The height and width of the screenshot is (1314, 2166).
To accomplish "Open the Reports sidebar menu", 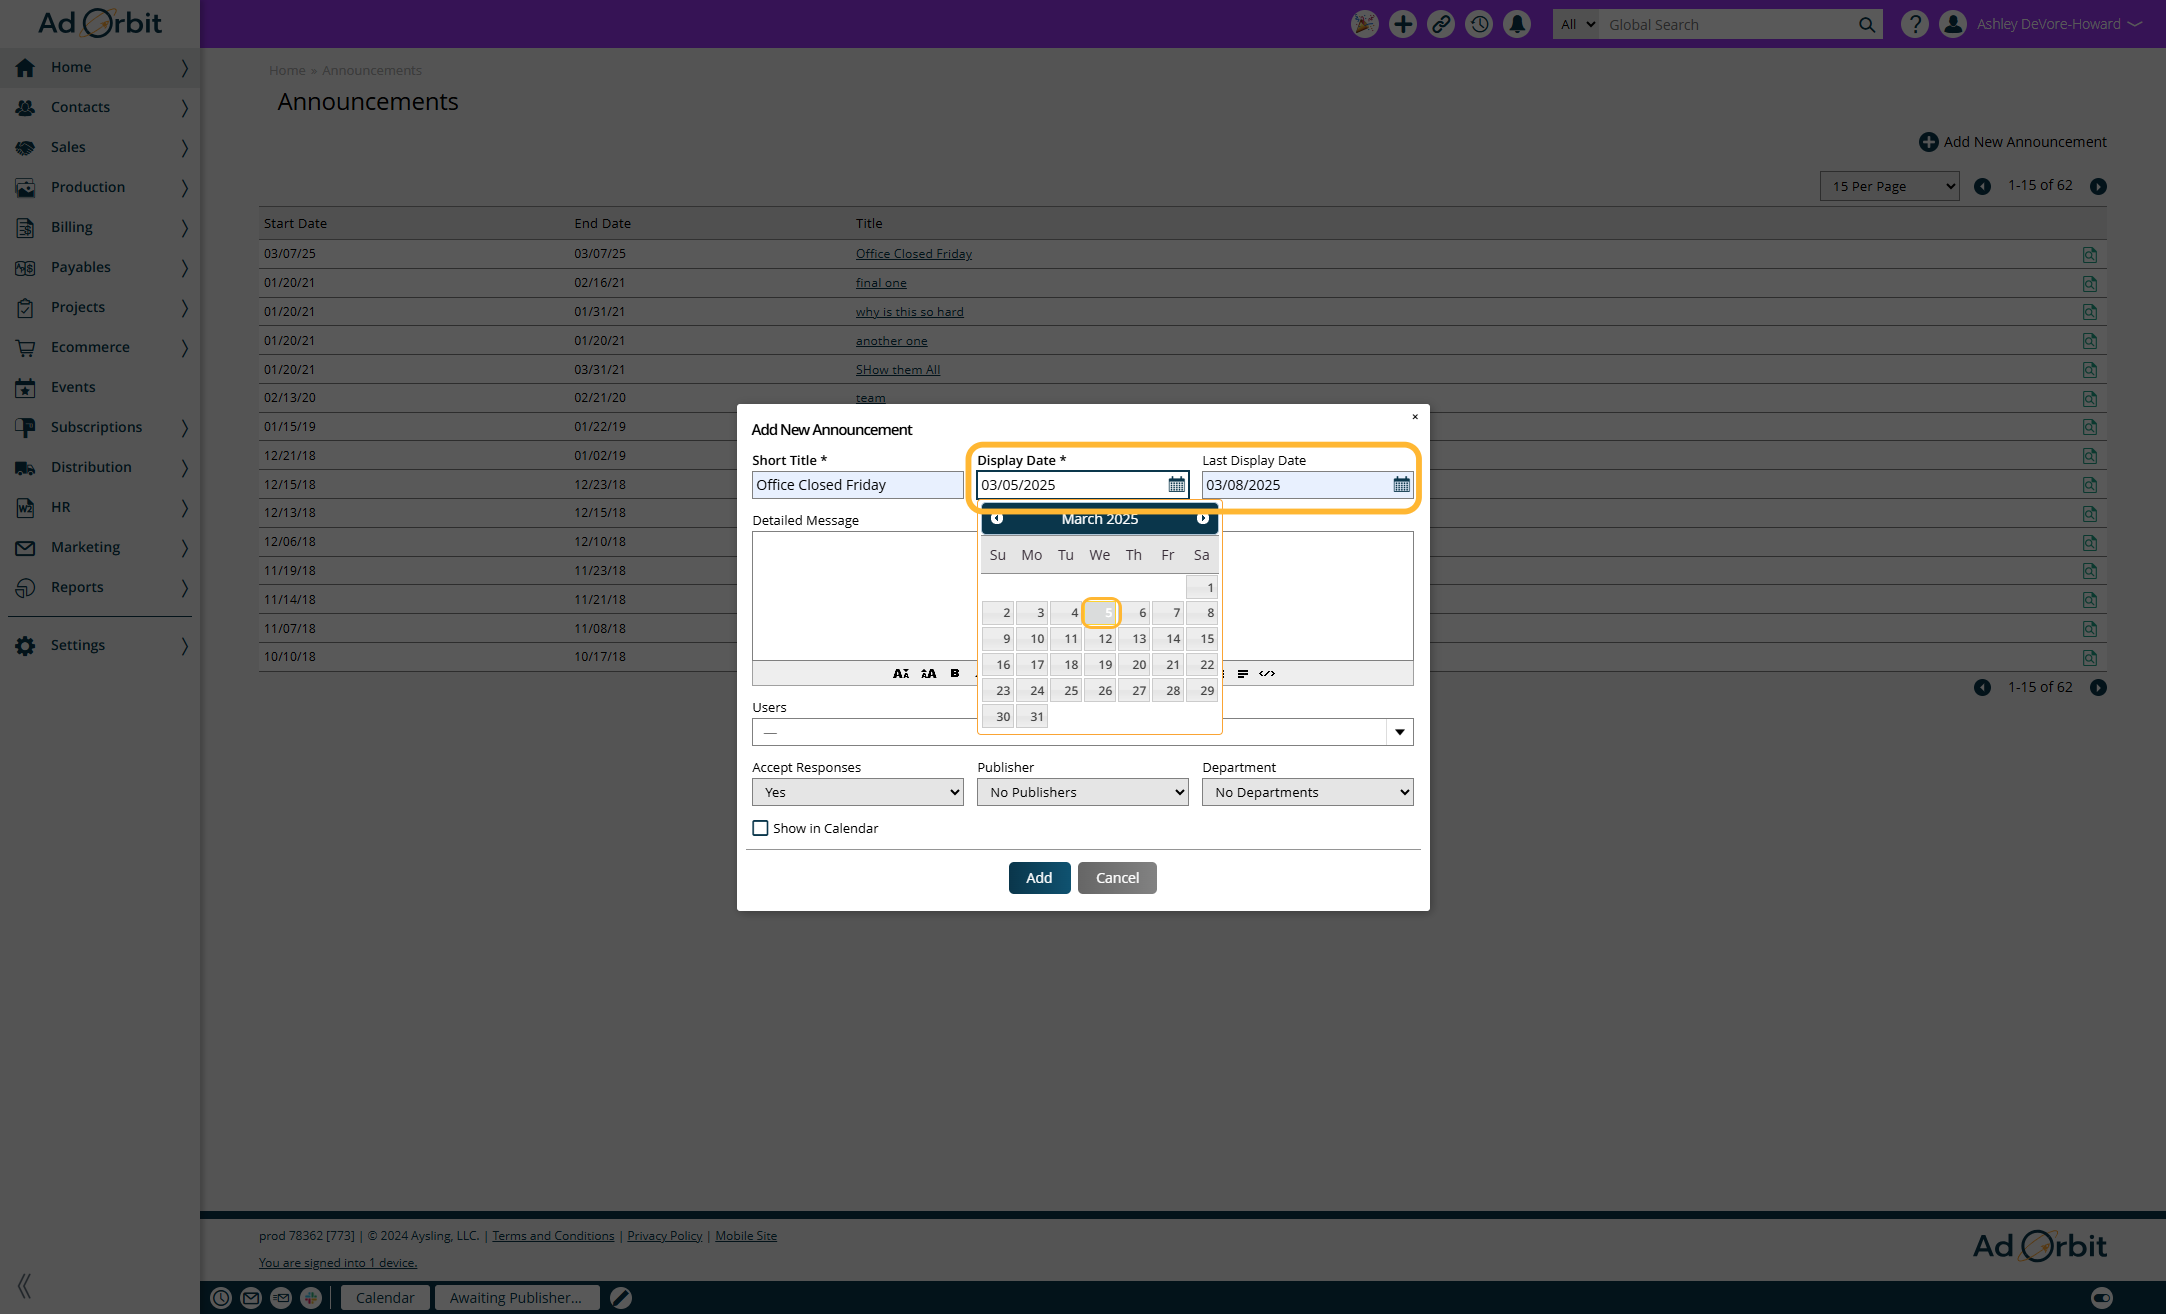I will (x=100, y=587).
